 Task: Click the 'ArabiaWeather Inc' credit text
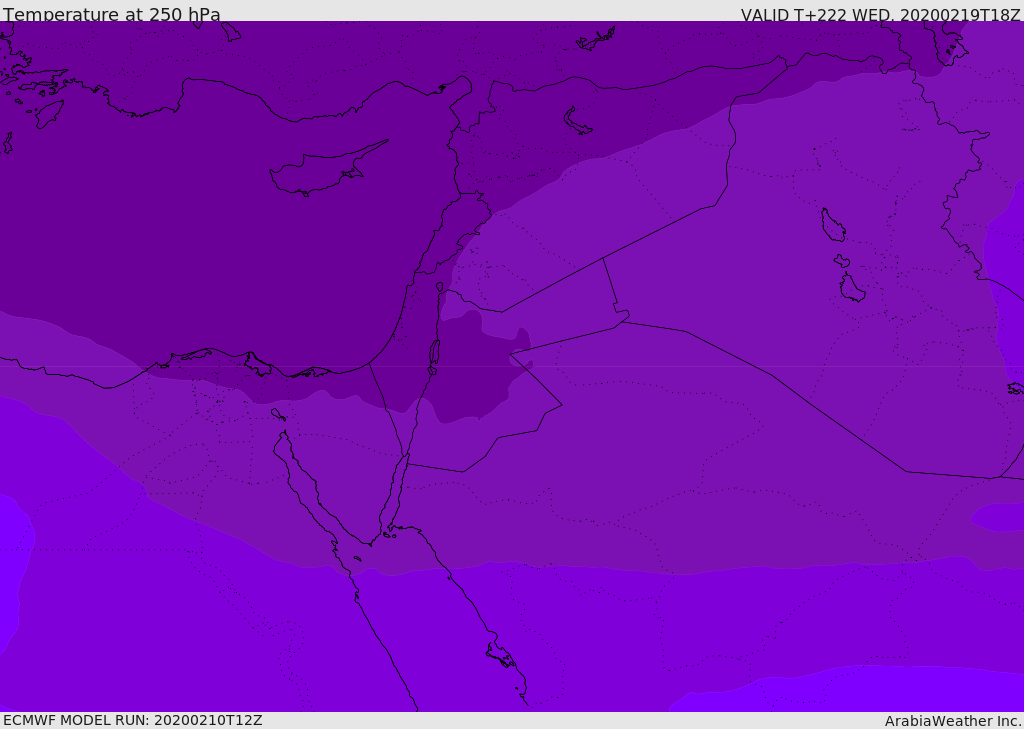coord(951,721)
